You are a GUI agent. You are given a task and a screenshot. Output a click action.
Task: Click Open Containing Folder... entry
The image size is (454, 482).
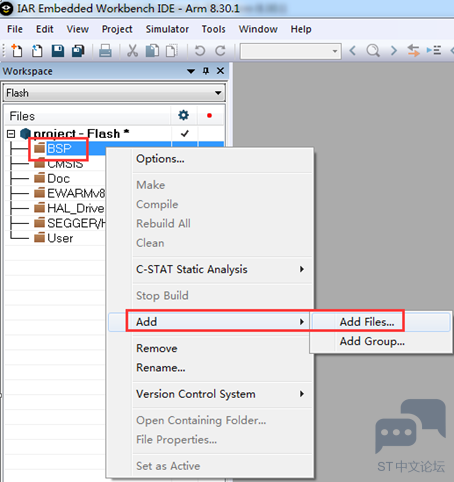(x=210, y=420)
